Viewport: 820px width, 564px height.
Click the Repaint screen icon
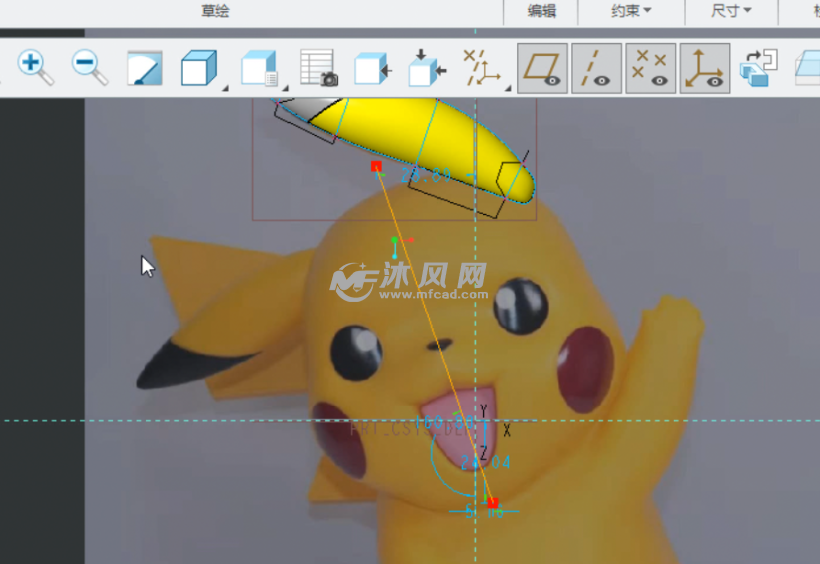point(145,68)
